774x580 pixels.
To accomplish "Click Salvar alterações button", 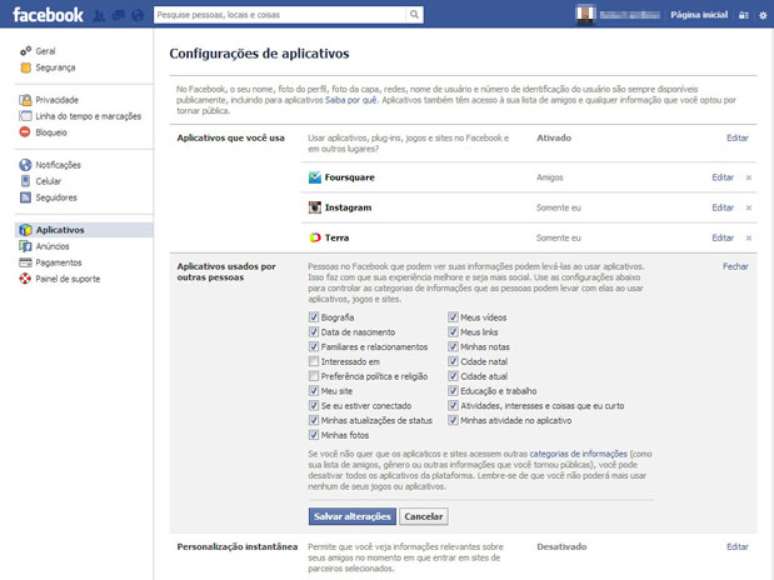I will click(352, 516).
